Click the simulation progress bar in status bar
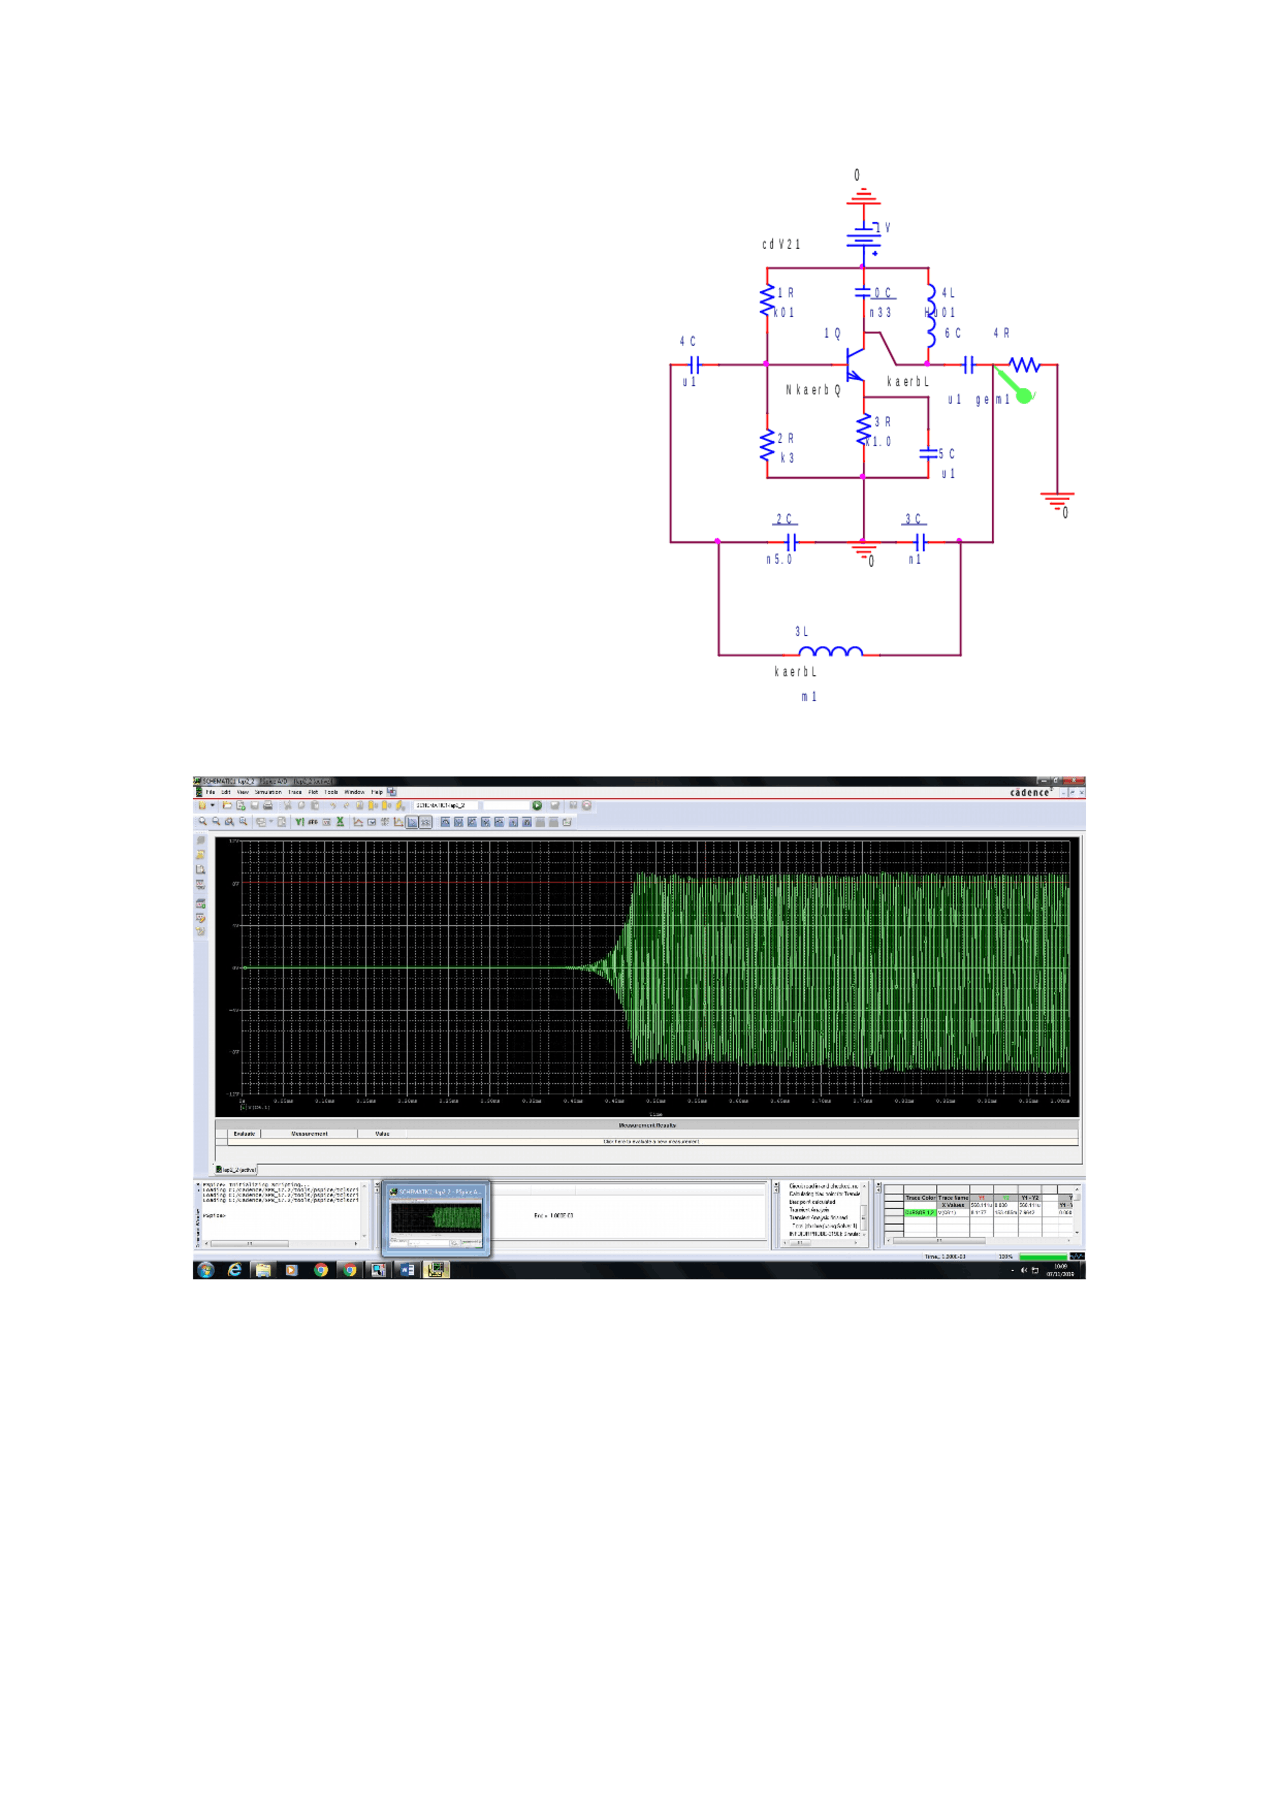1280x1811 pixels. point(1043,1257)
